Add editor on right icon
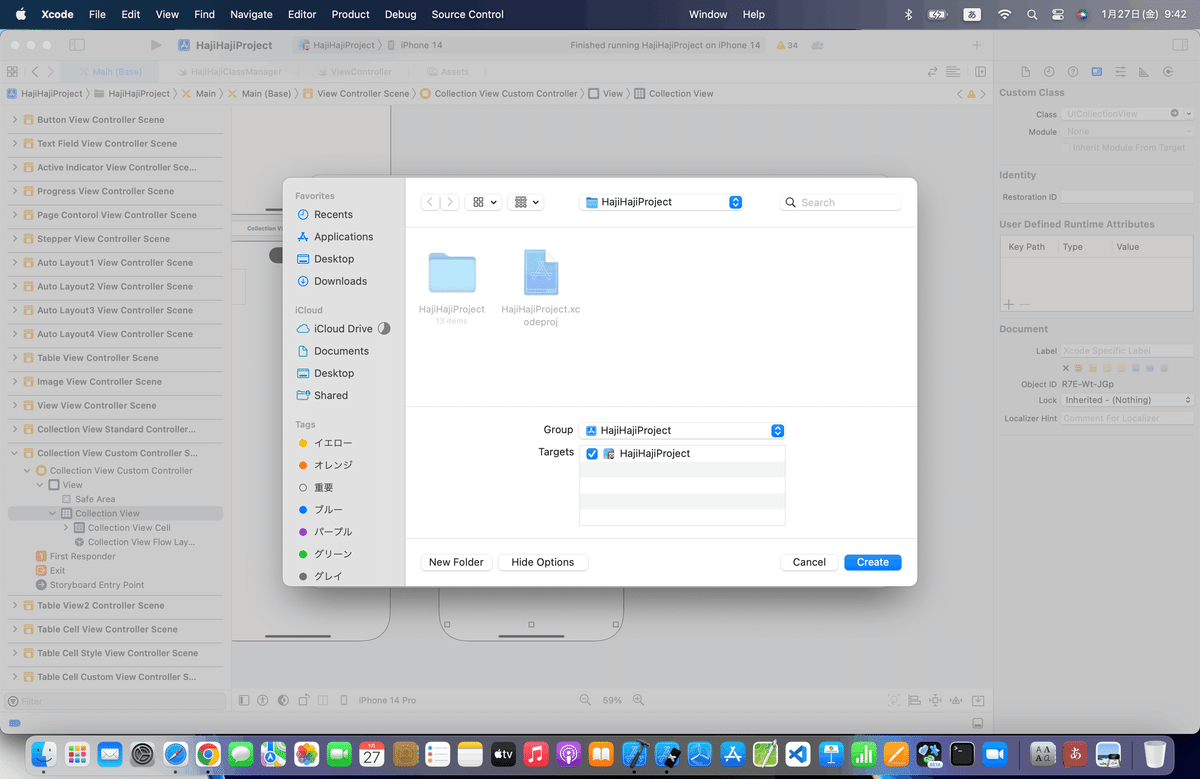The height and width of the screenshot is (779, 1200). point(981,72)
